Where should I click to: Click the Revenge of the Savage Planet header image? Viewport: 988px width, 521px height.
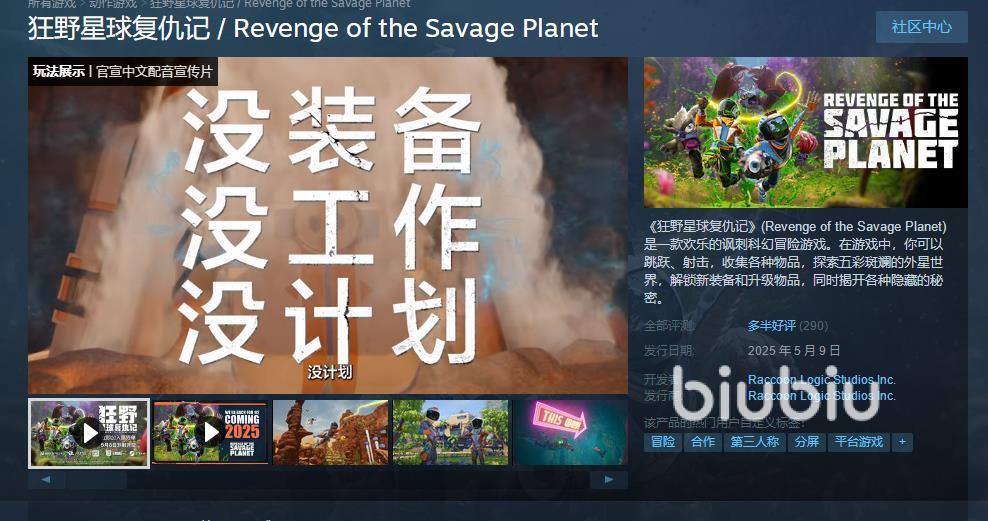(805, 132)
